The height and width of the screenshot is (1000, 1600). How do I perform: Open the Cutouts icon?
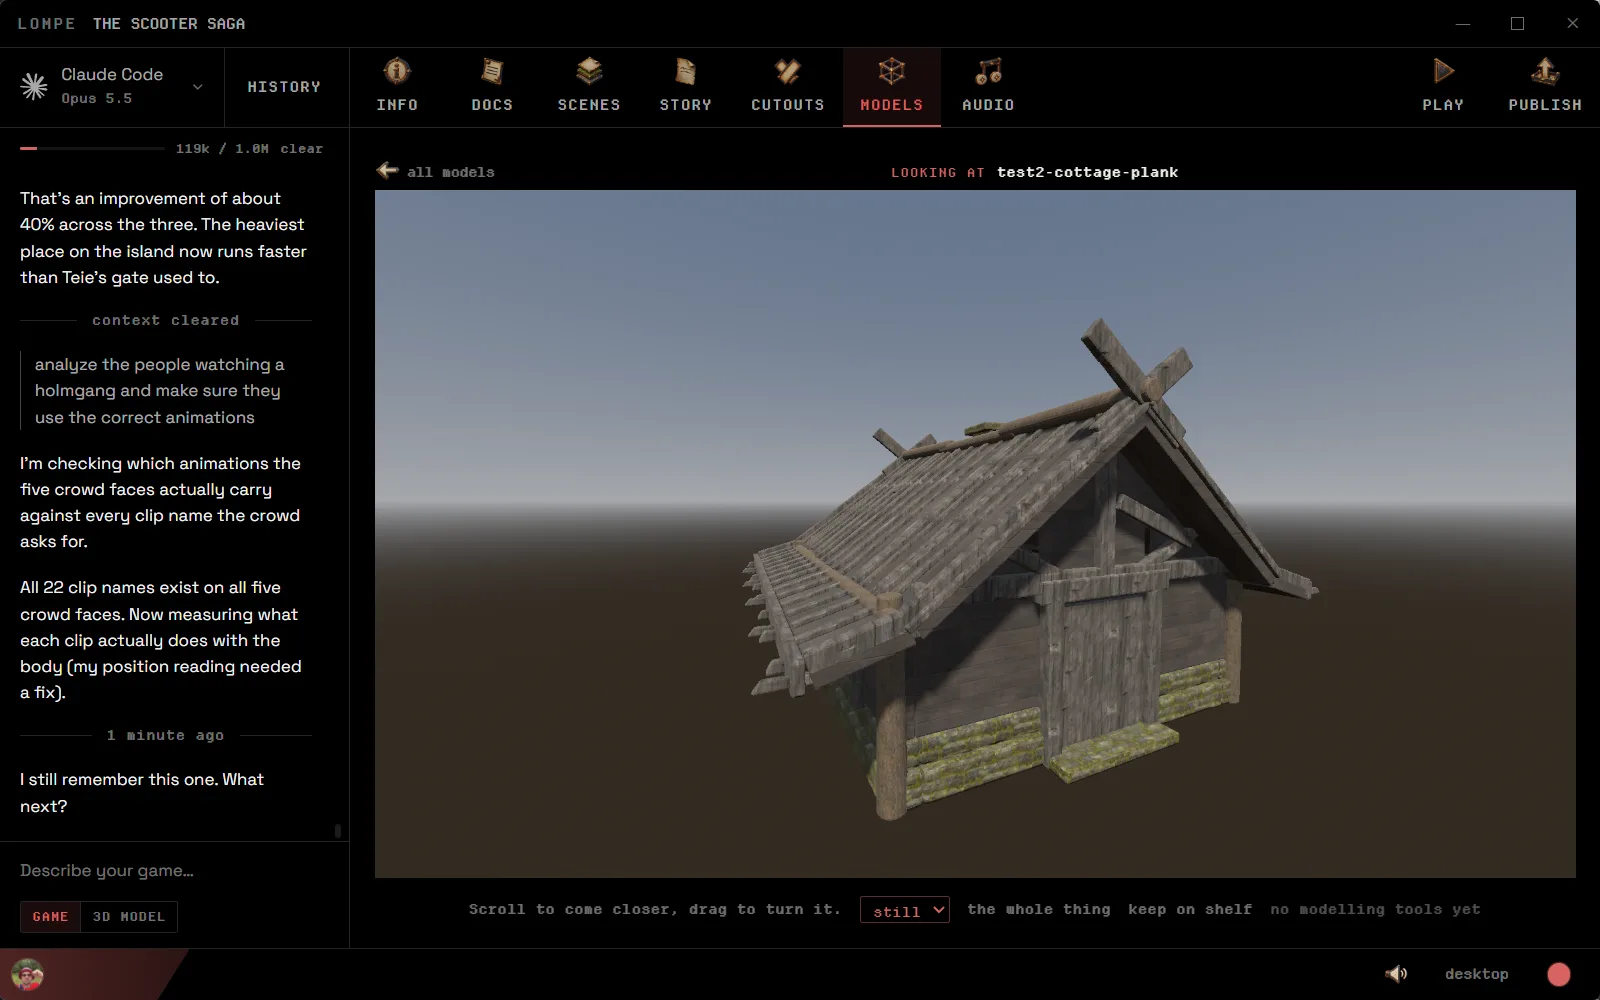[788, 71]
